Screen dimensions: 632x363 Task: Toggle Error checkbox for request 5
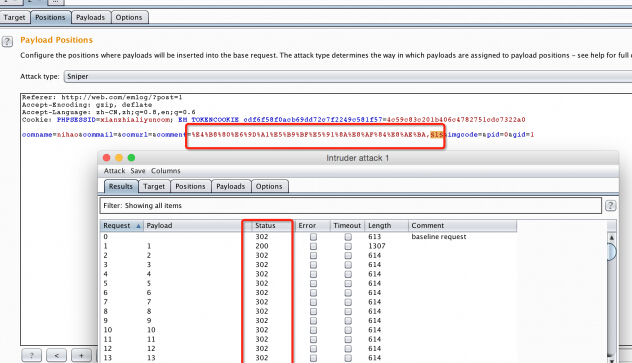(x=313, y=284)
